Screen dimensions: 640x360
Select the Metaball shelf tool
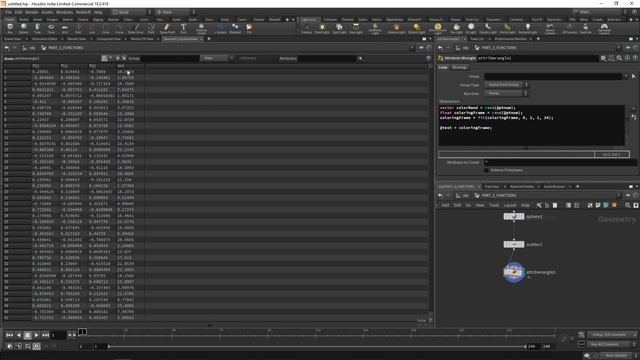click(235, 28)
